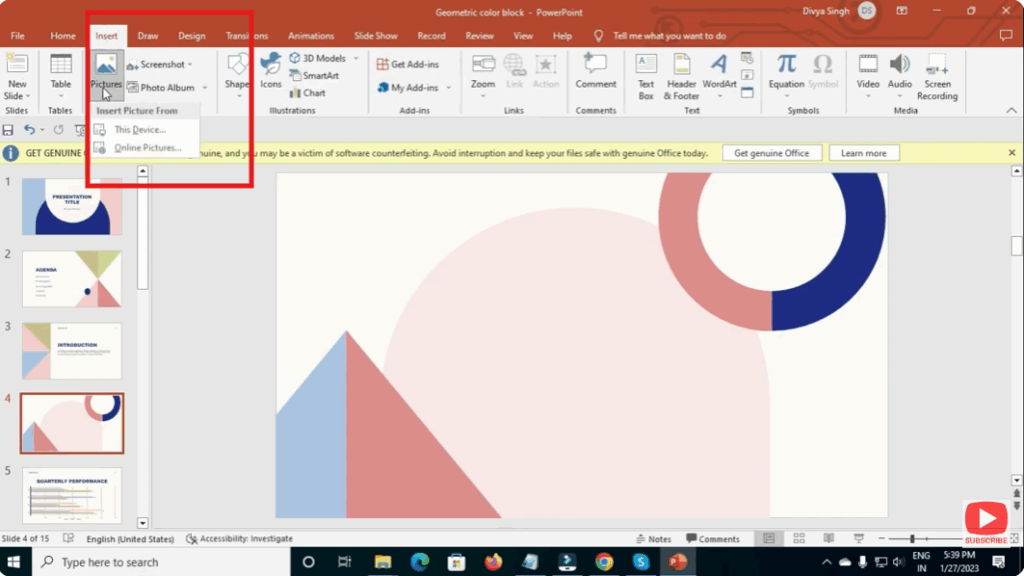Open Header & Footer settings
Image resolution: width=1024 pixels, height=576 pixels.
(682, 77)
